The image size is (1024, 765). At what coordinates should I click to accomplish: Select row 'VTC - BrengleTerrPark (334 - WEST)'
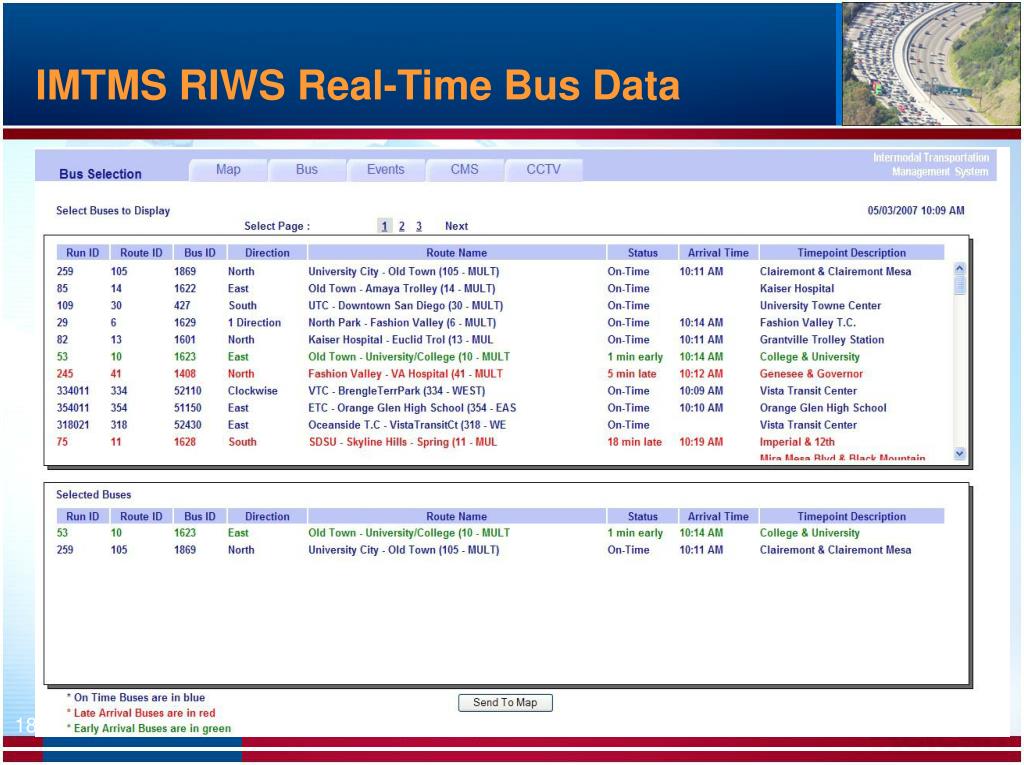[x=500, y=391]
